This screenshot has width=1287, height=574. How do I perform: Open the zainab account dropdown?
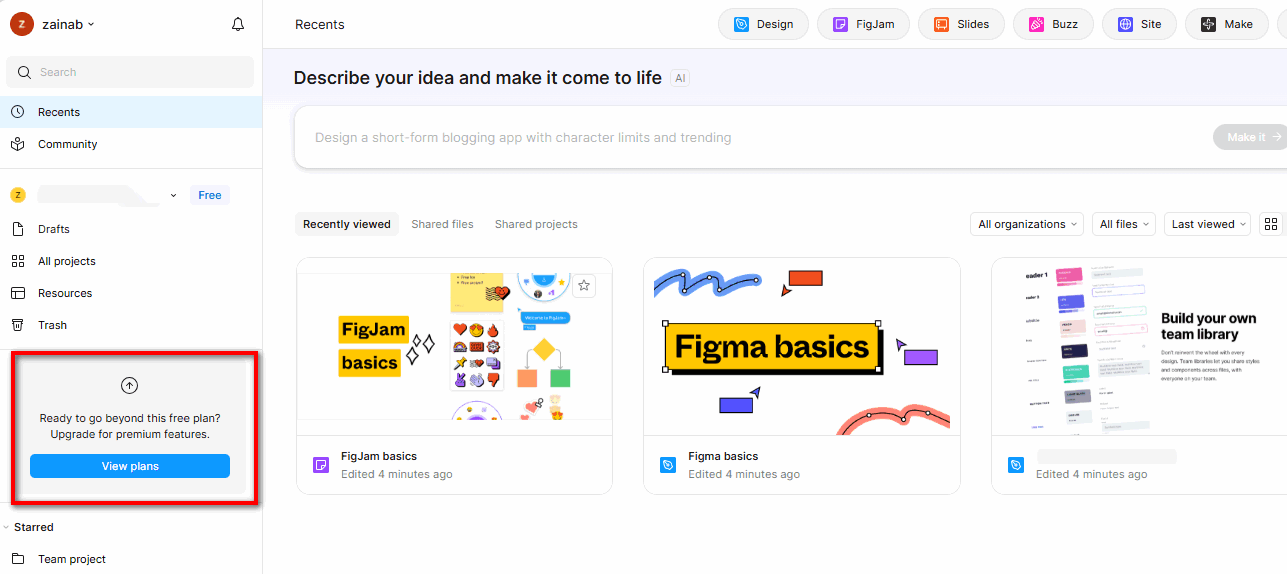[68, 24]
